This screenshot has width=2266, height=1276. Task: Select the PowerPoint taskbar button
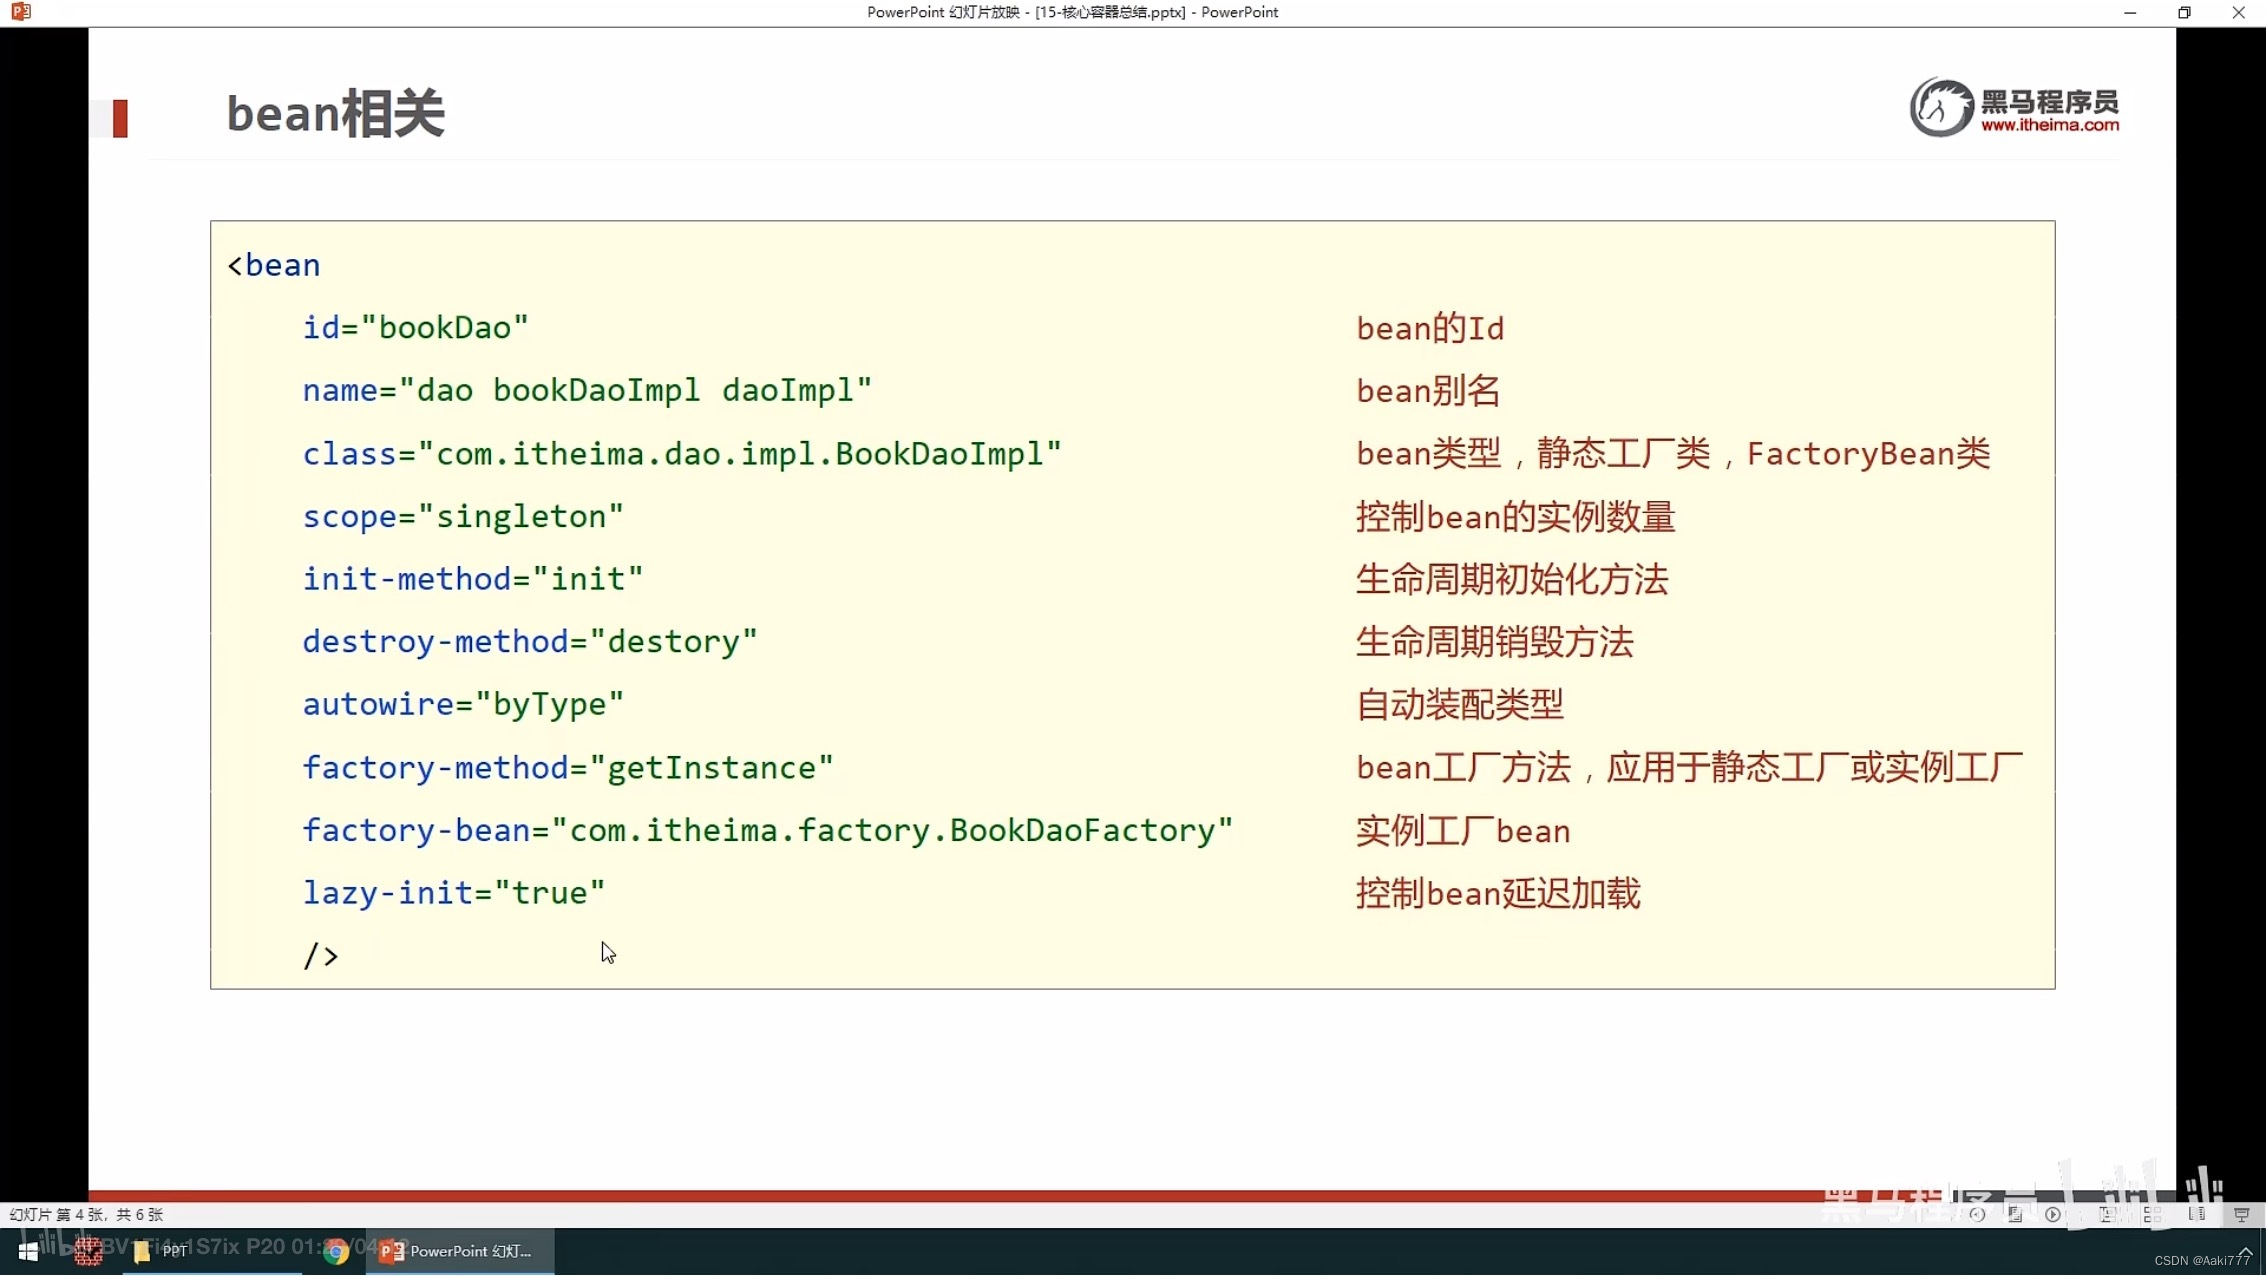(x=460, y=1251)
